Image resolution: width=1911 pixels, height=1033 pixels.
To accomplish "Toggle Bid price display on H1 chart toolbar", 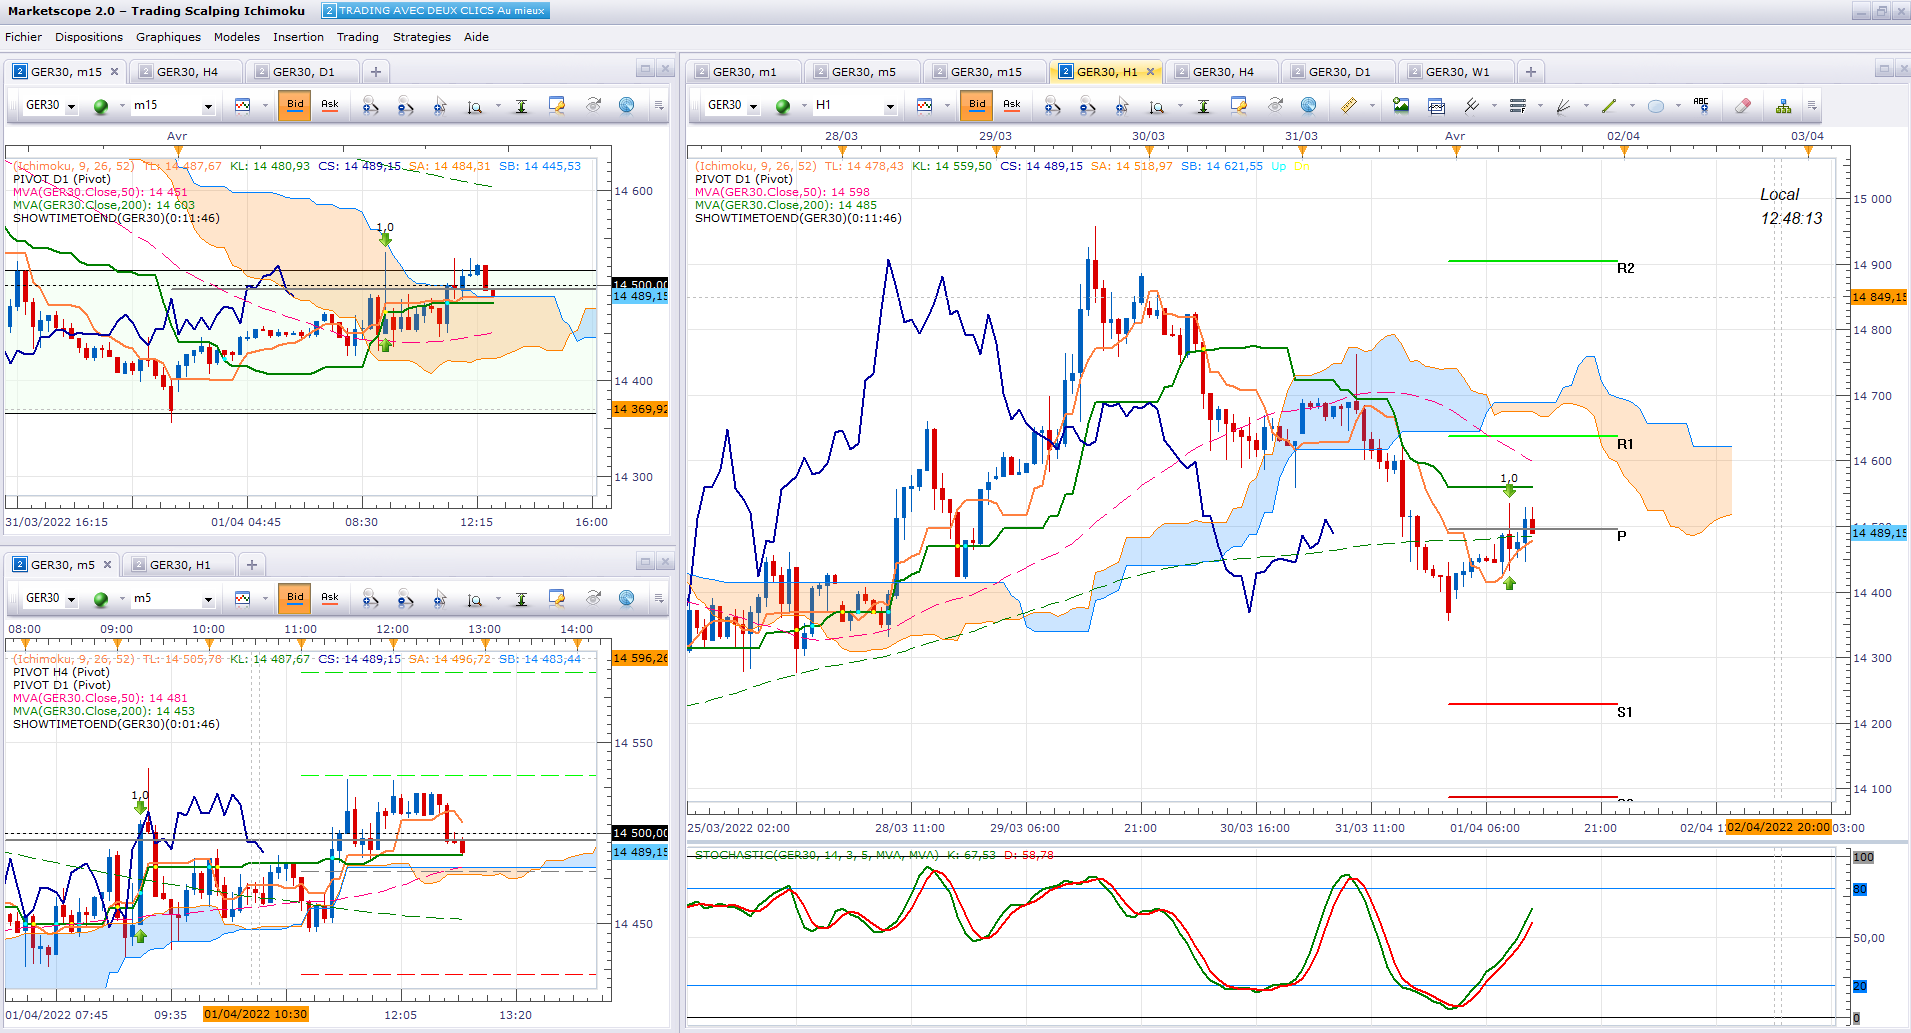I will [x=977, y=105].
